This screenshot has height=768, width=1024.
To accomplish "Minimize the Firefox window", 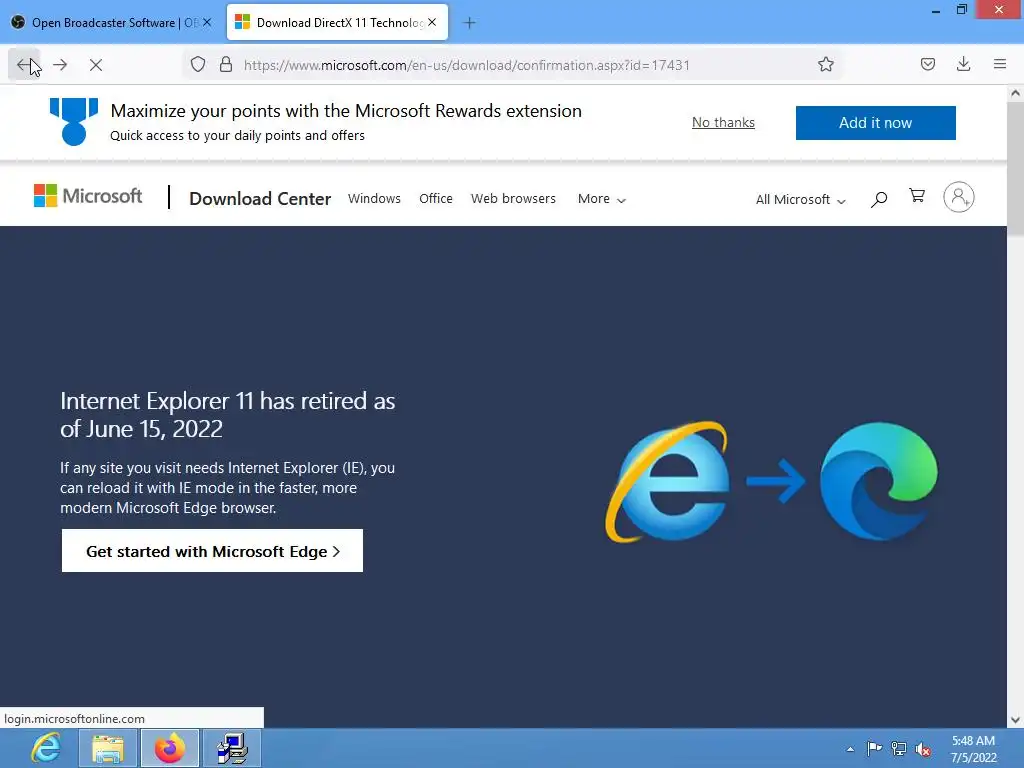I will [x=935, y=10].
